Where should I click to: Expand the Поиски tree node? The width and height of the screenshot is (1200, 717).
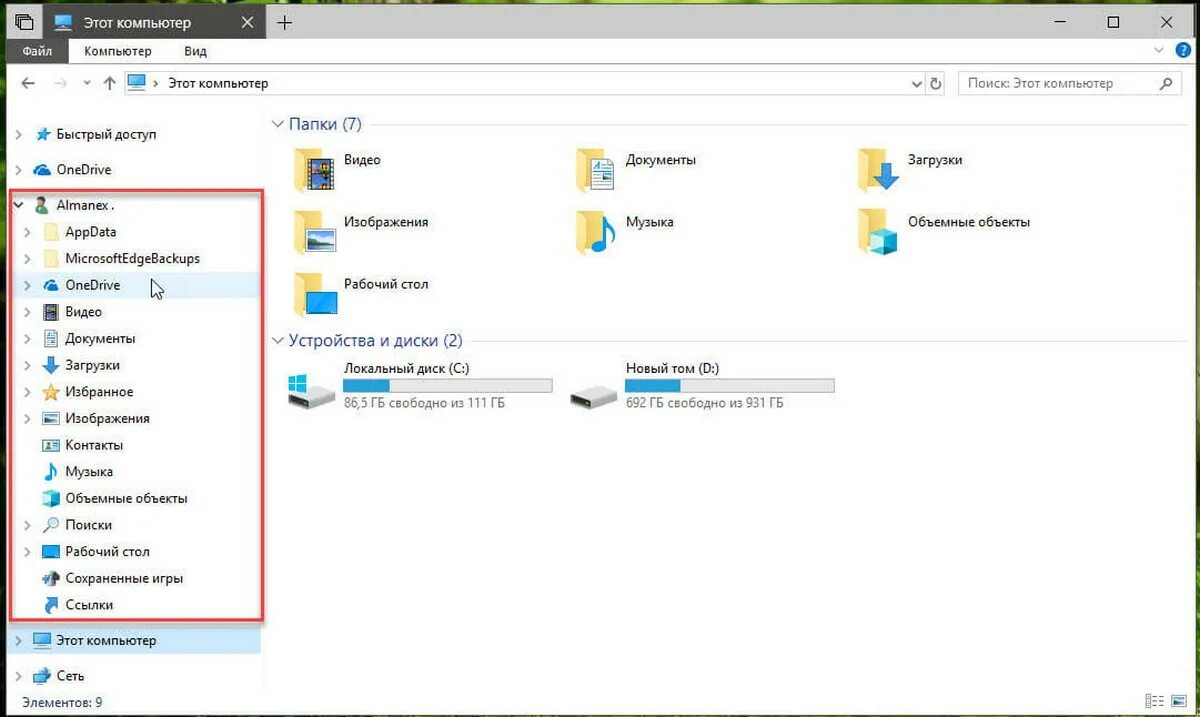pyautogui.click(x=28, y=525)
